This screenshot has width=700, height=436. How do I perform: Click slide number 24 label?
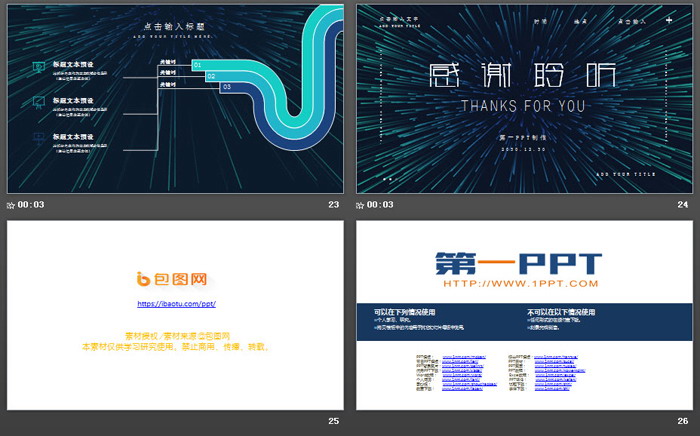[x=683, y=204]
